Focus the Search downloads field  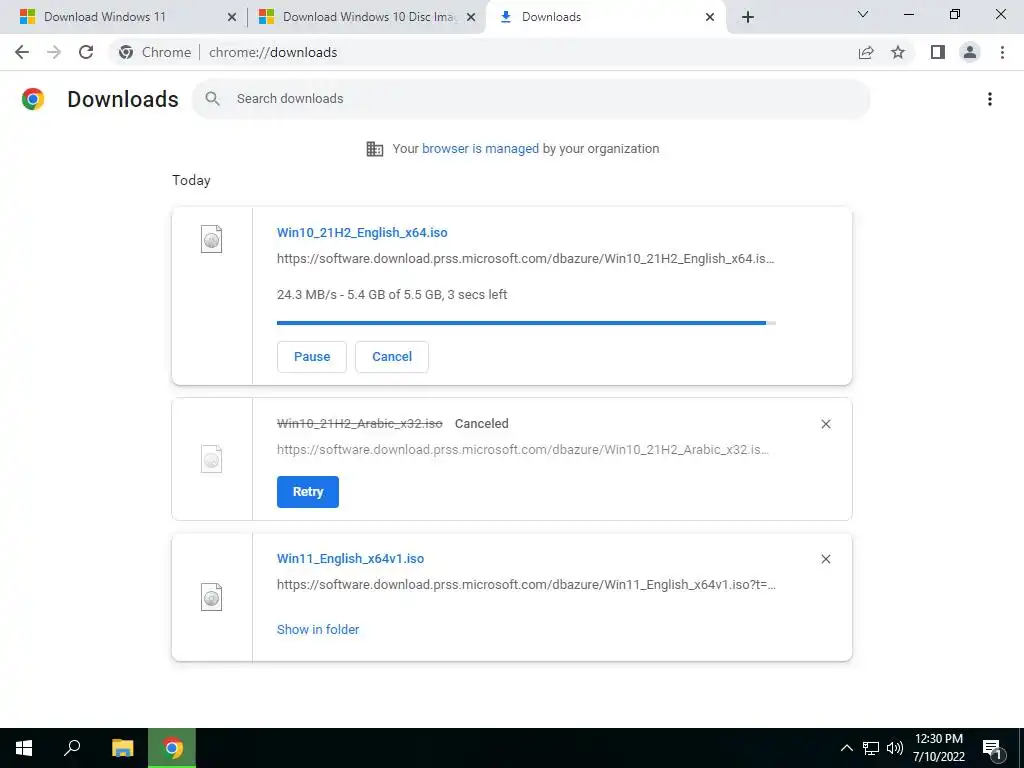(x=531, y=99)
